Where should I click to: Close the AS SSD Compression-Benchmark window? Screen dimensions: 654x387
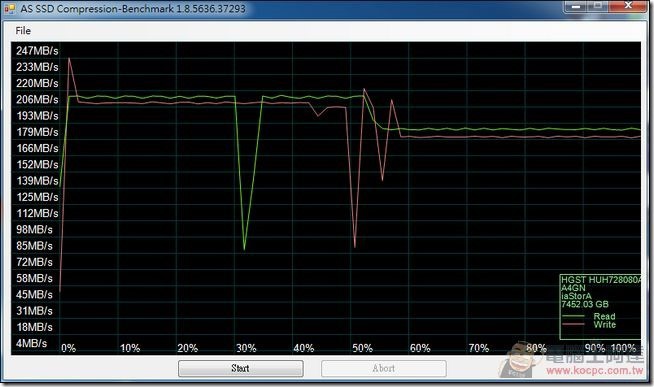click(628, 6)
